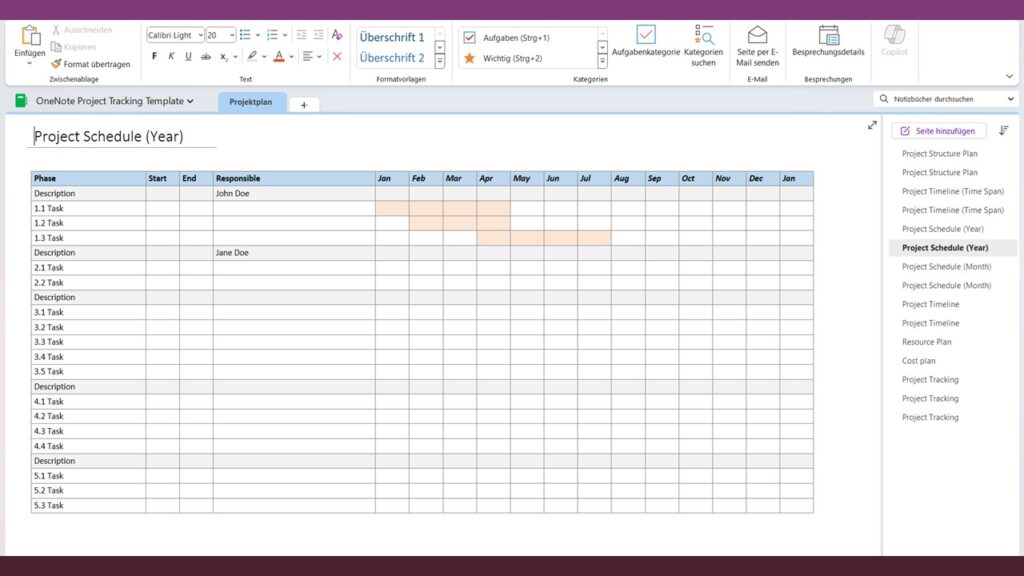Toggle bold formatting (F)

click(154, 56)
